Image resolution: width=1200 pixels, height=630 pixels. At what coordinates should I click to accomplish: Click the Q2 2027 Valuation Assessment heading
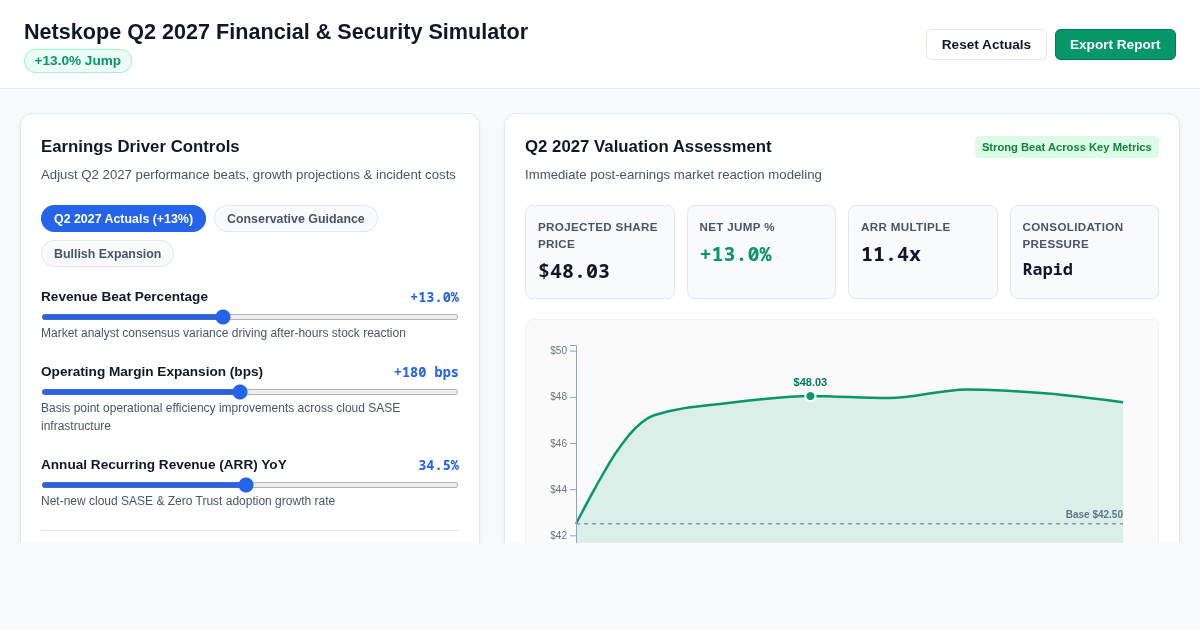pyautogui.click(x=648, y=147)
